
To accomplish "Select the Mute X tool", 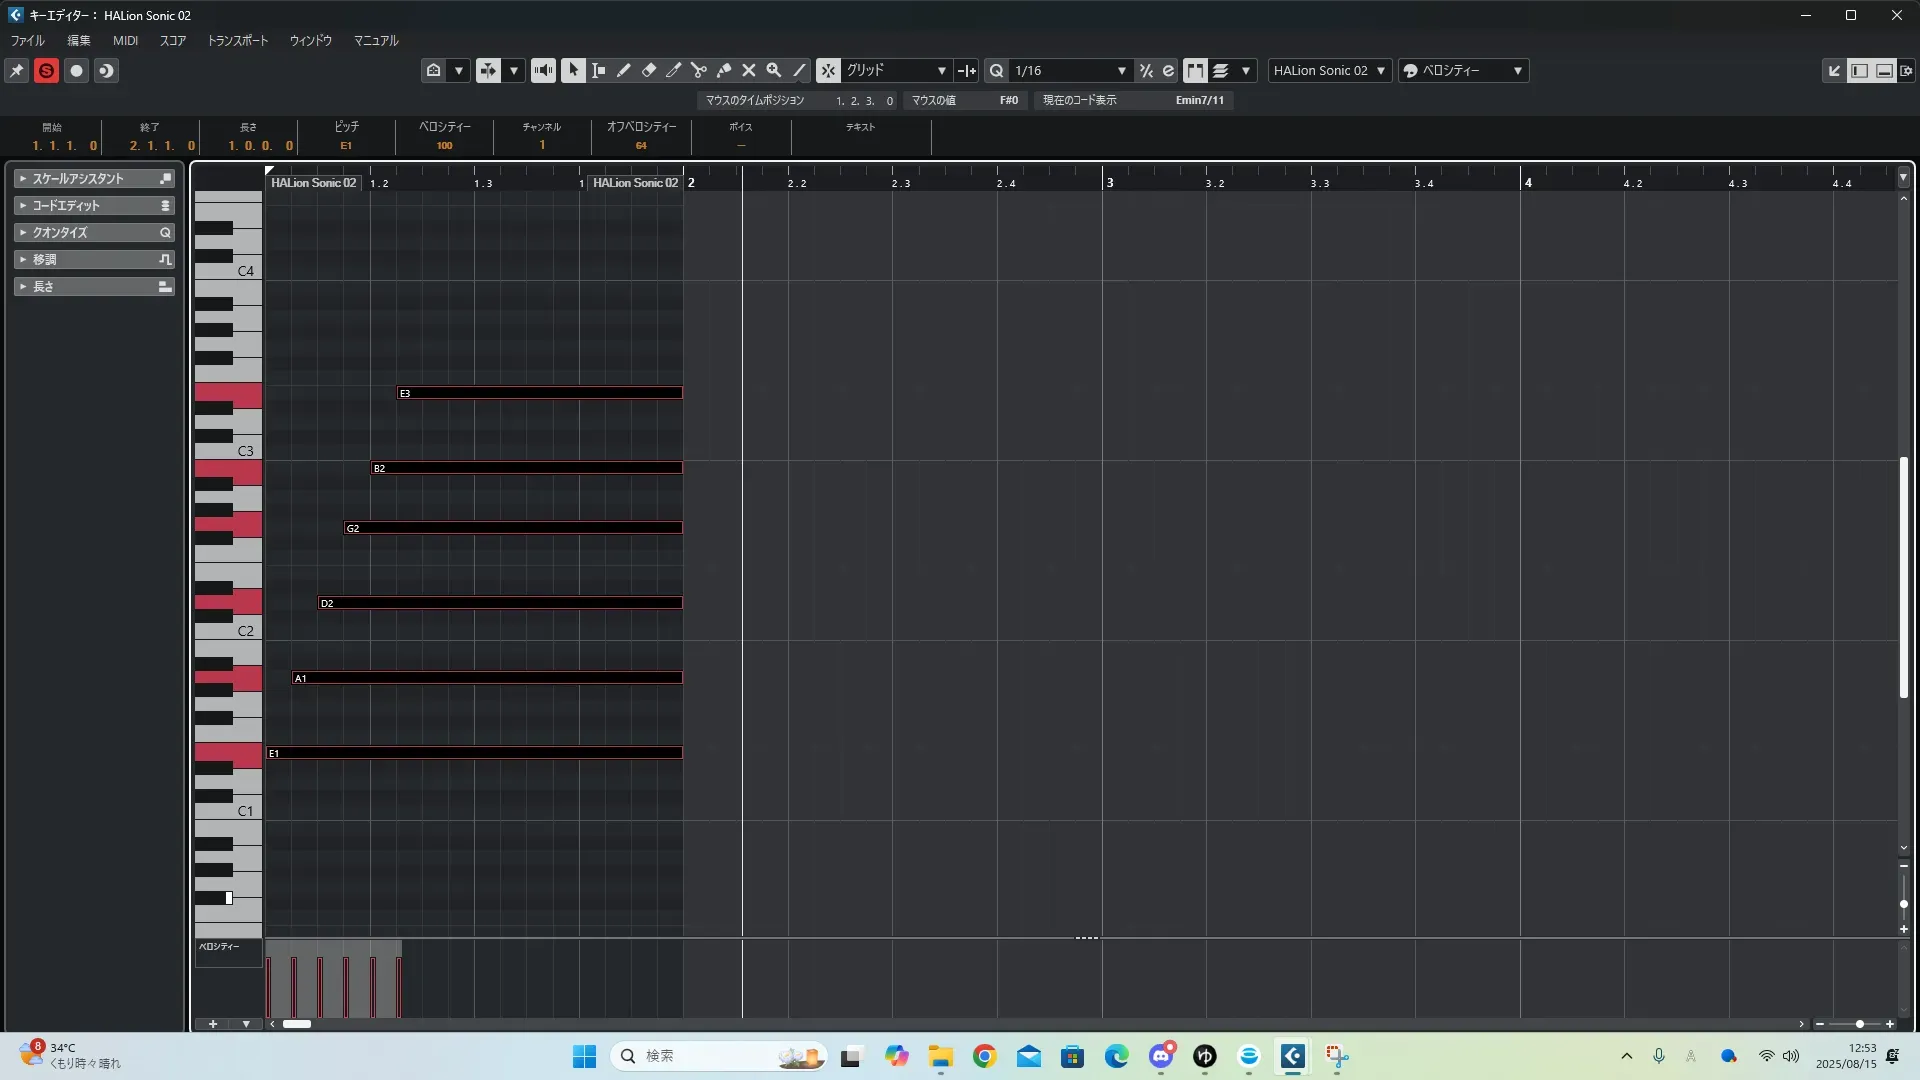I will click(x=749, y=70).
